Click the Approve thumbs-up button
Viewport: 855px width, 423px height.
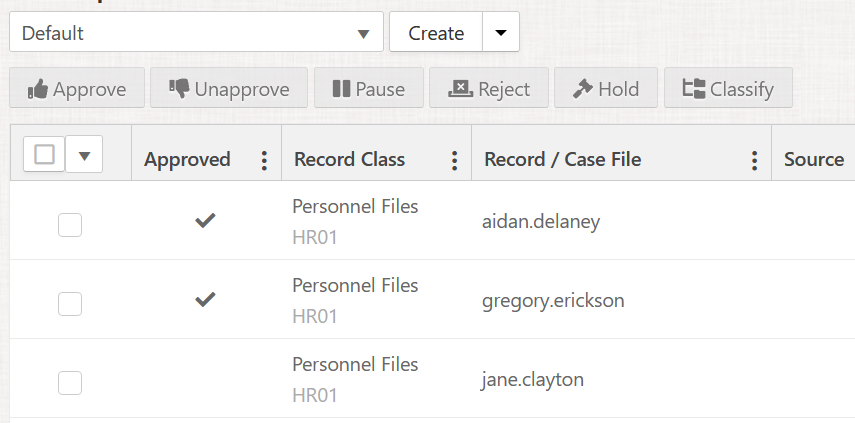tap(77, 89)
